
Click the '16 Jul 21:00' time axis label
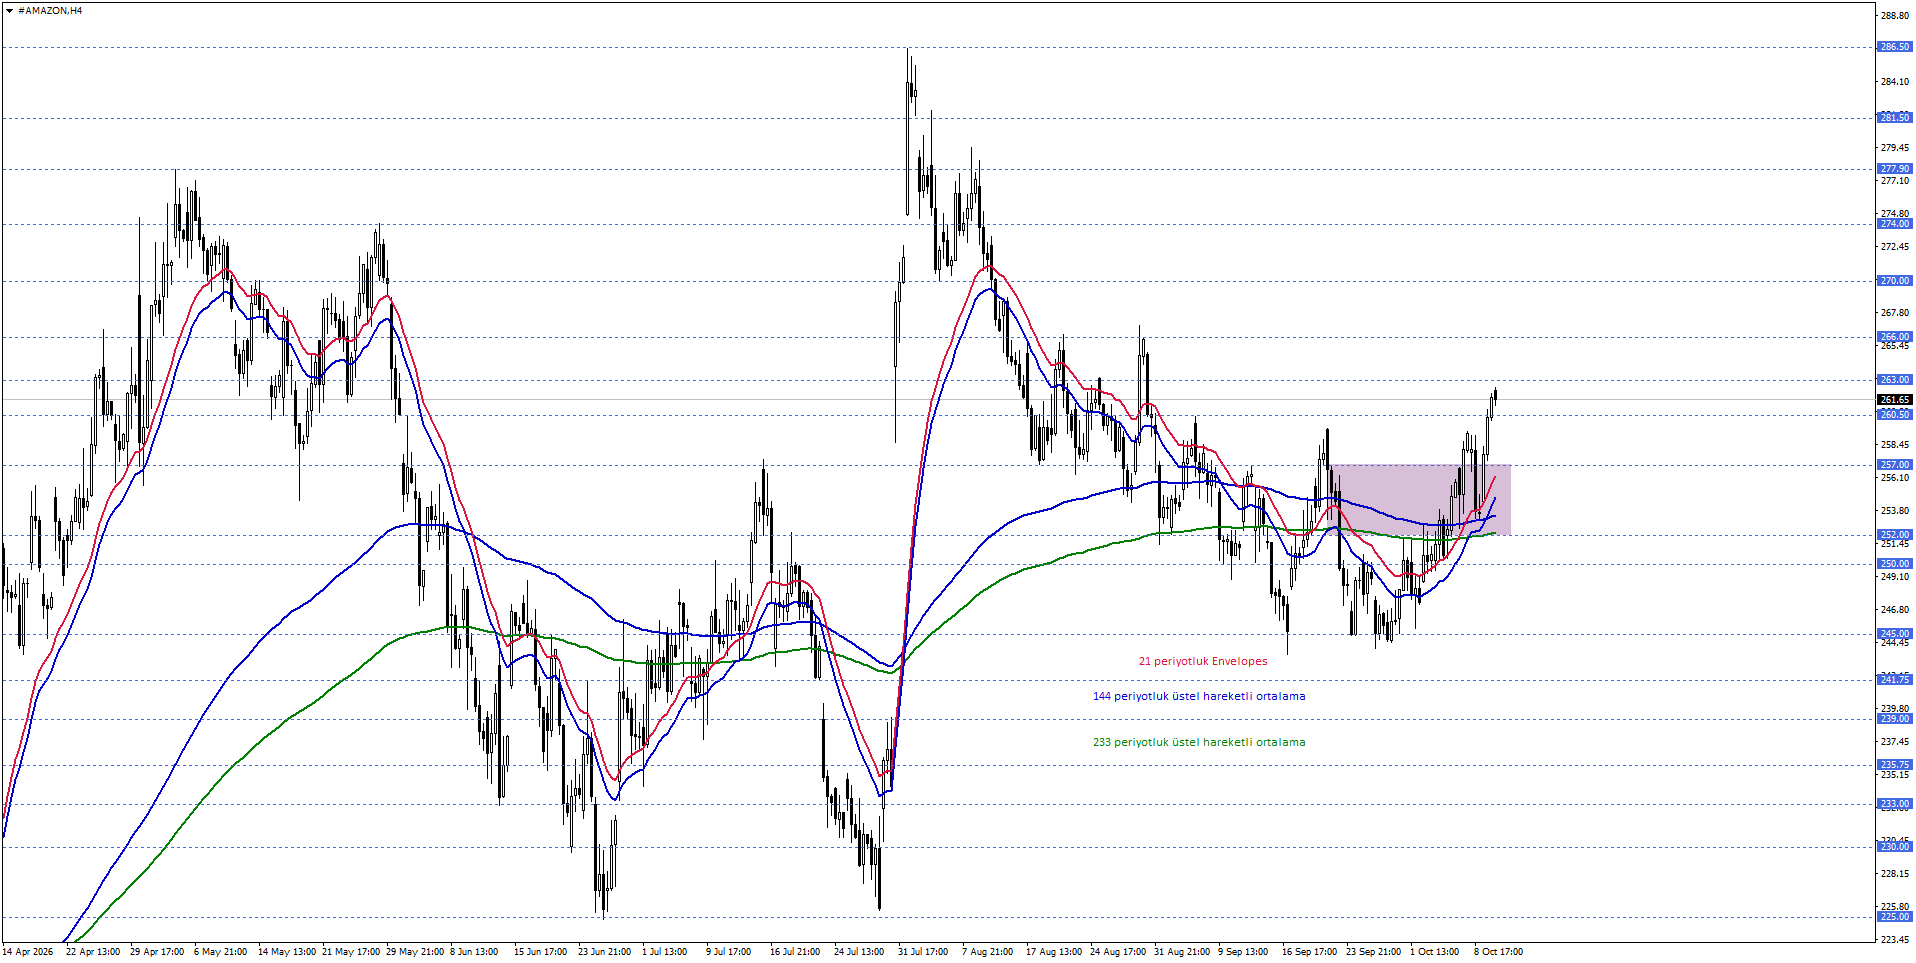point(795,952)
